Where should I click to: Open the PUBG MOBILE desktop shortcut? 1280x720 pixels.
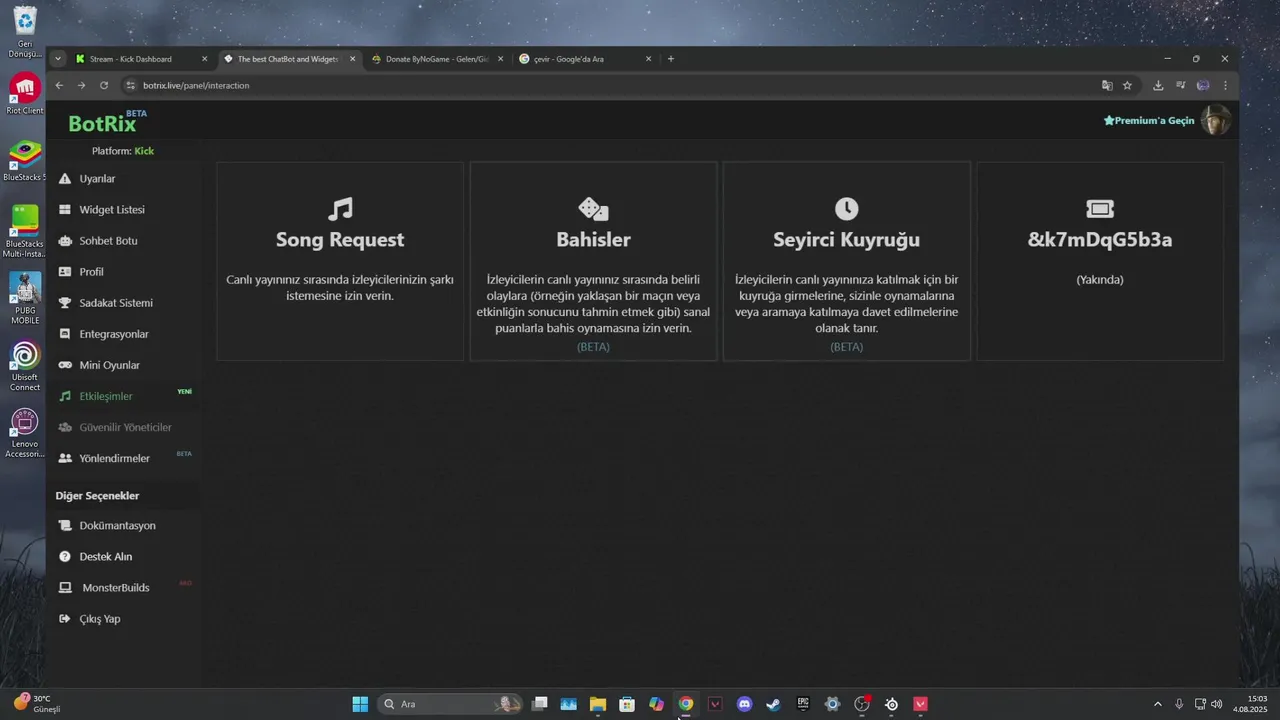pyautogui.click(x=25, y=298)
